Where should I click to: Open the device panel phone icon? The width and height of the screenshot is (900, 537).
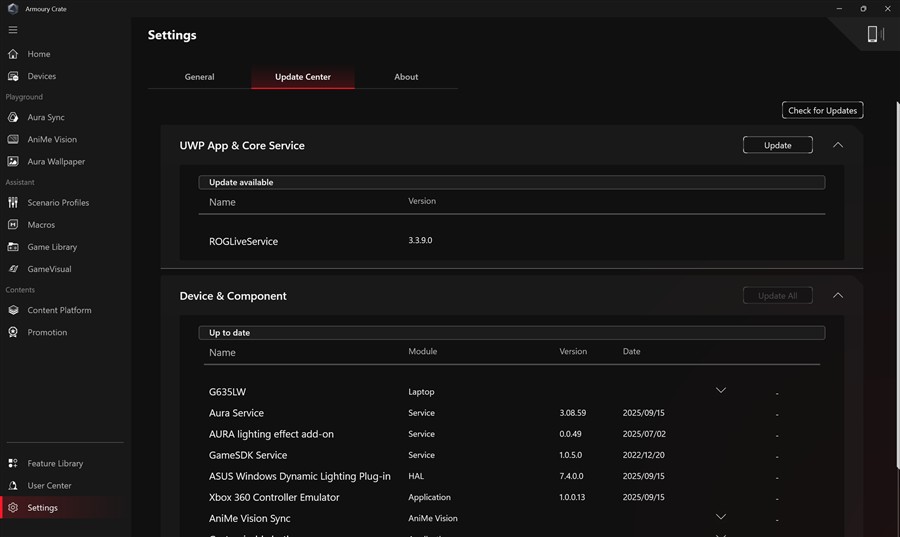tap(873, 34)
